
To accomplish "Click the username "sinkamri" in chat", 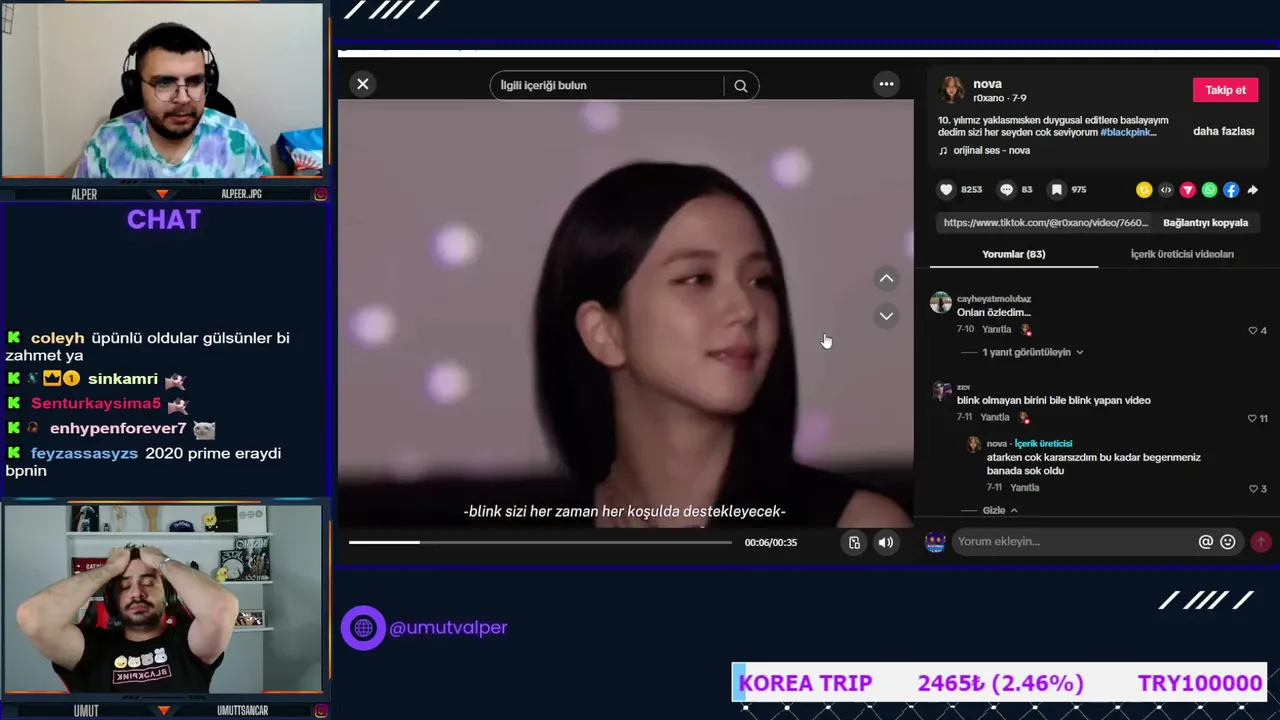I will click(x=123, y=379).
